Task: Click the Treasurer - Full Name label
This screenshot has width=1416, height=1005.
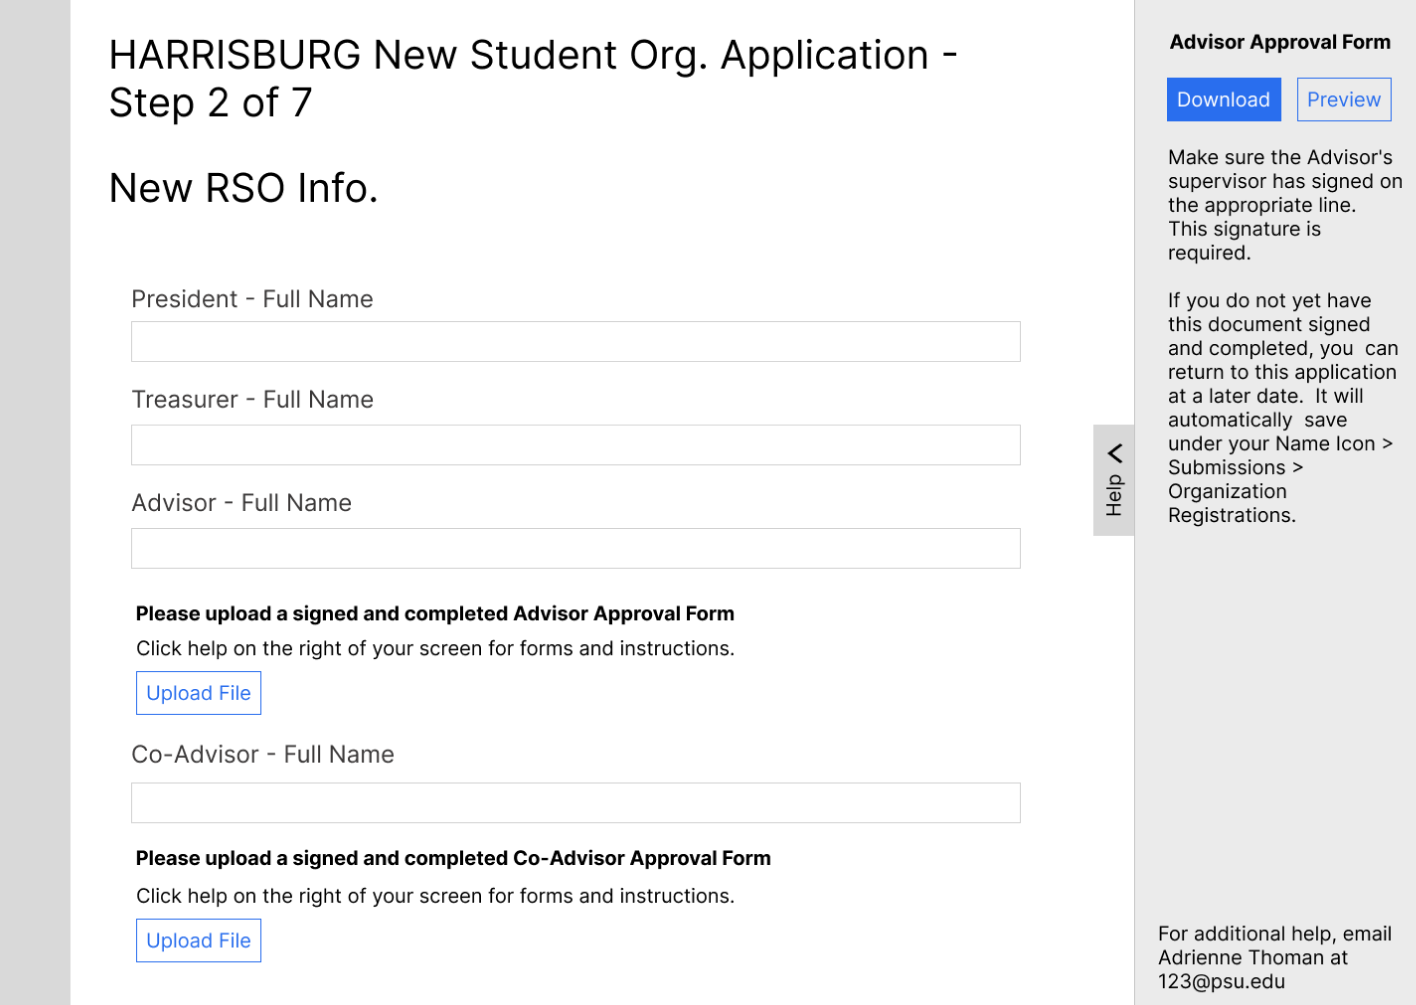Action: click(252, 400)
